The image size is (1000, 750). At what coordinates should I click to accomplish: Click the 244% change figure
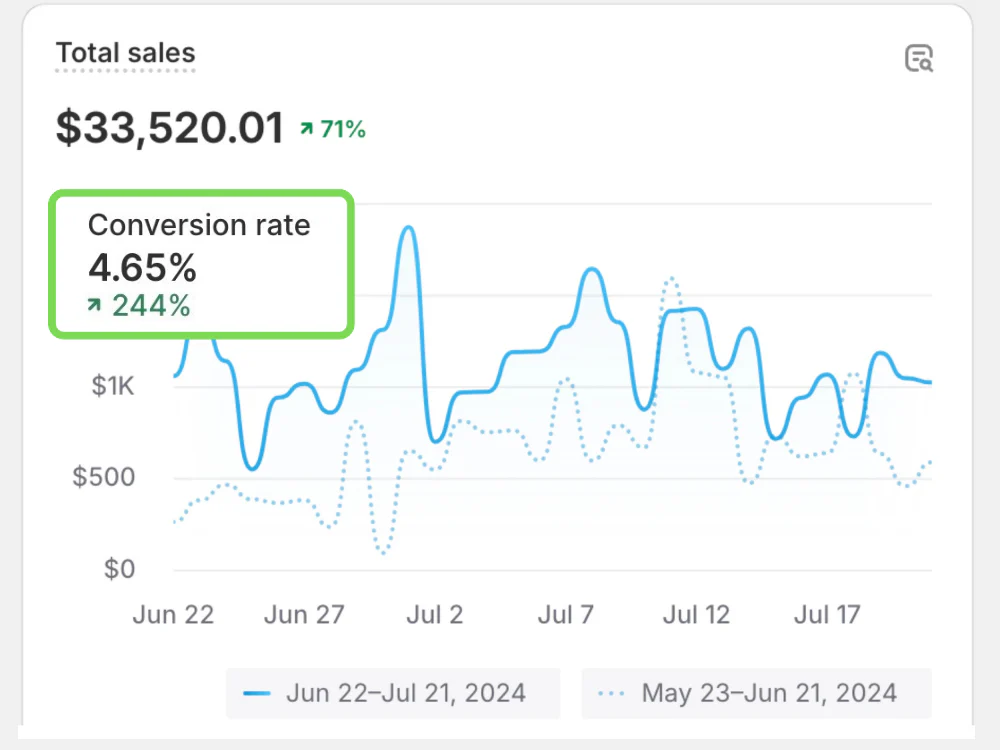coord(151,306)
